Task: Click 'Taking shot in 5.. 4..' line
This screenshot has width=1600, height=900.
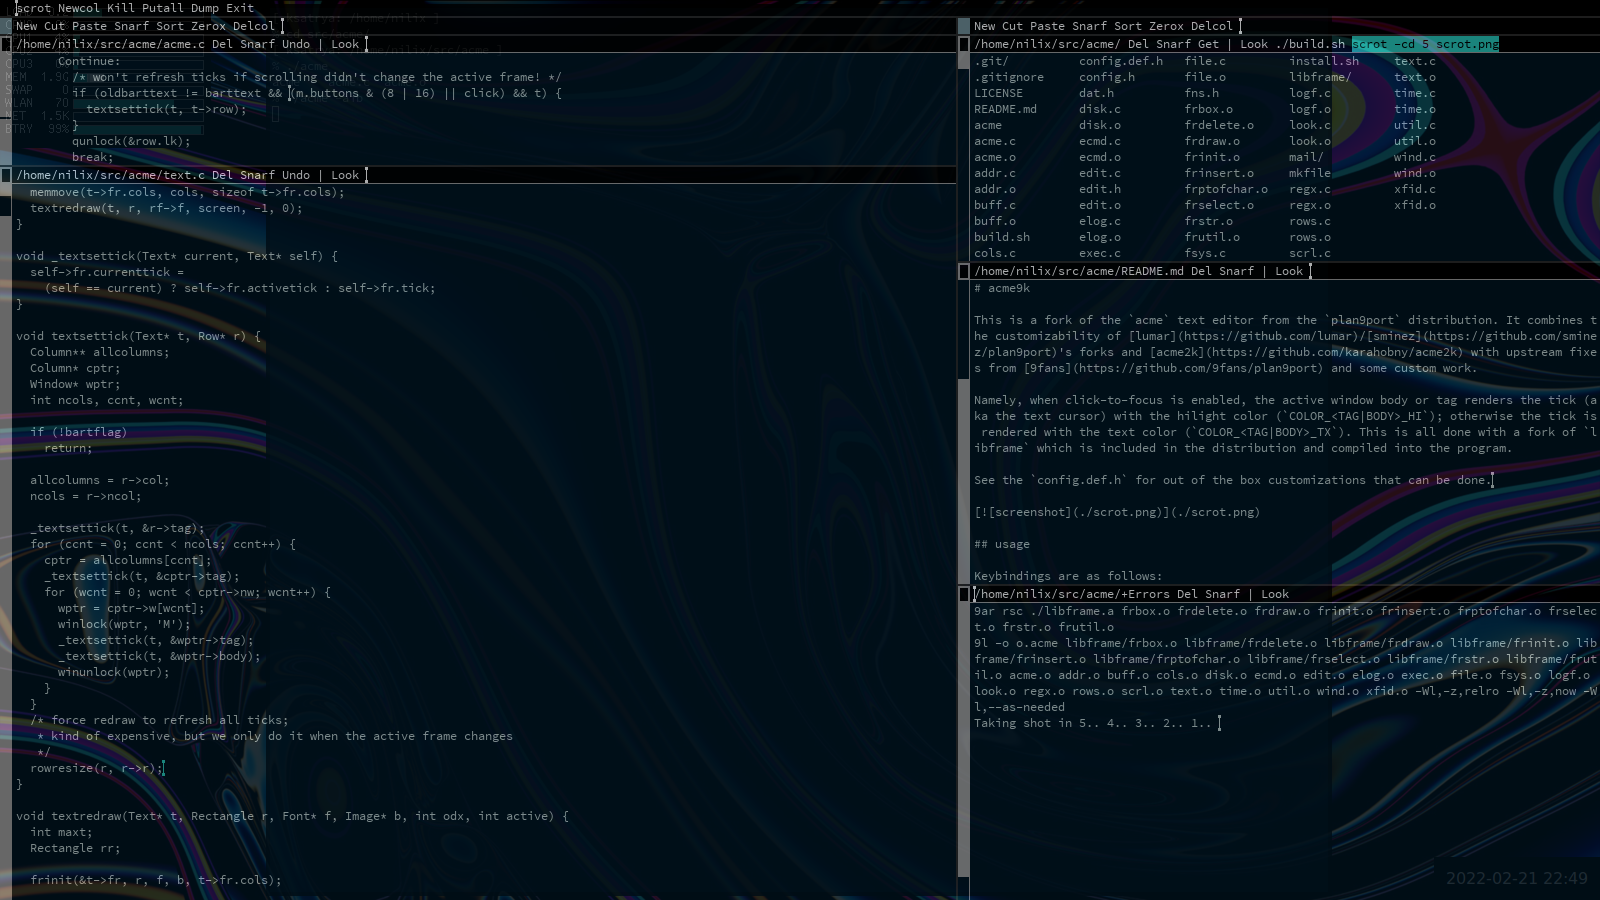Action: click(x=1093, y=723)
